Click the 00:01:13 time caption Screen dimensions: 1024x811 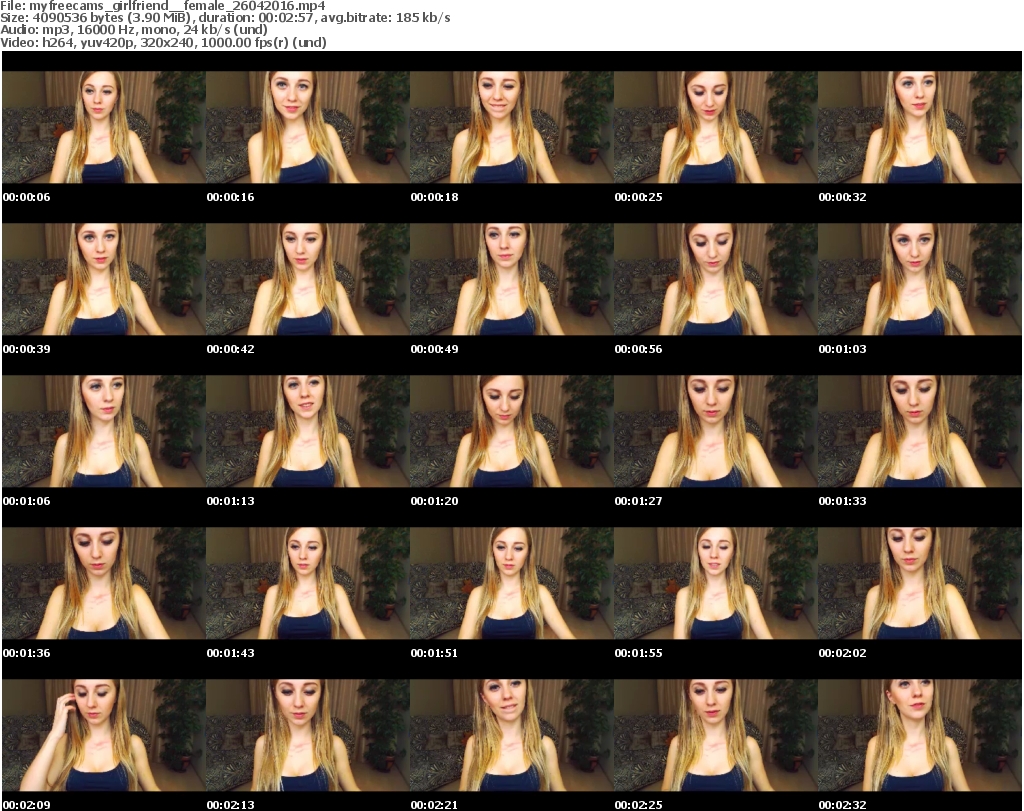point(231,501)
